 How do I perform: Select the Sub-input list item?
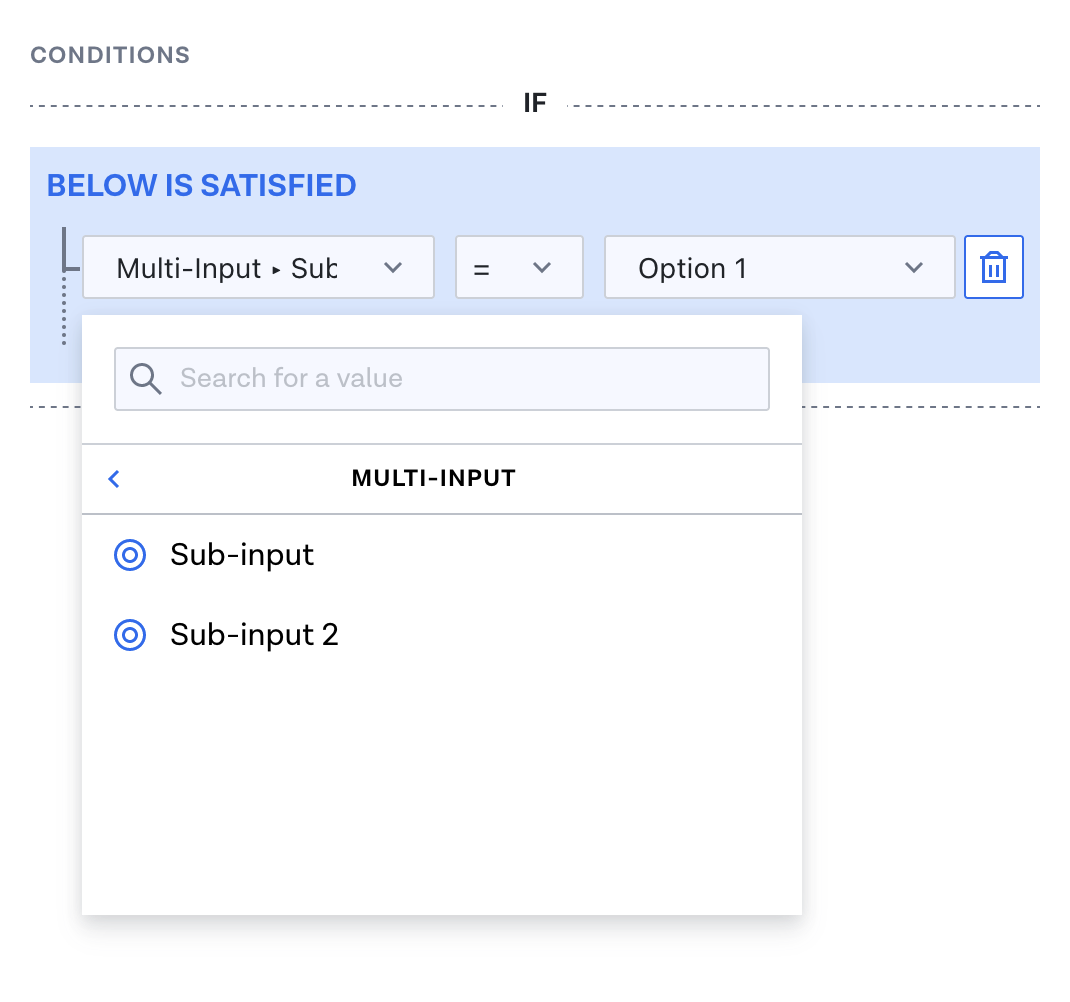pos(242,555)
